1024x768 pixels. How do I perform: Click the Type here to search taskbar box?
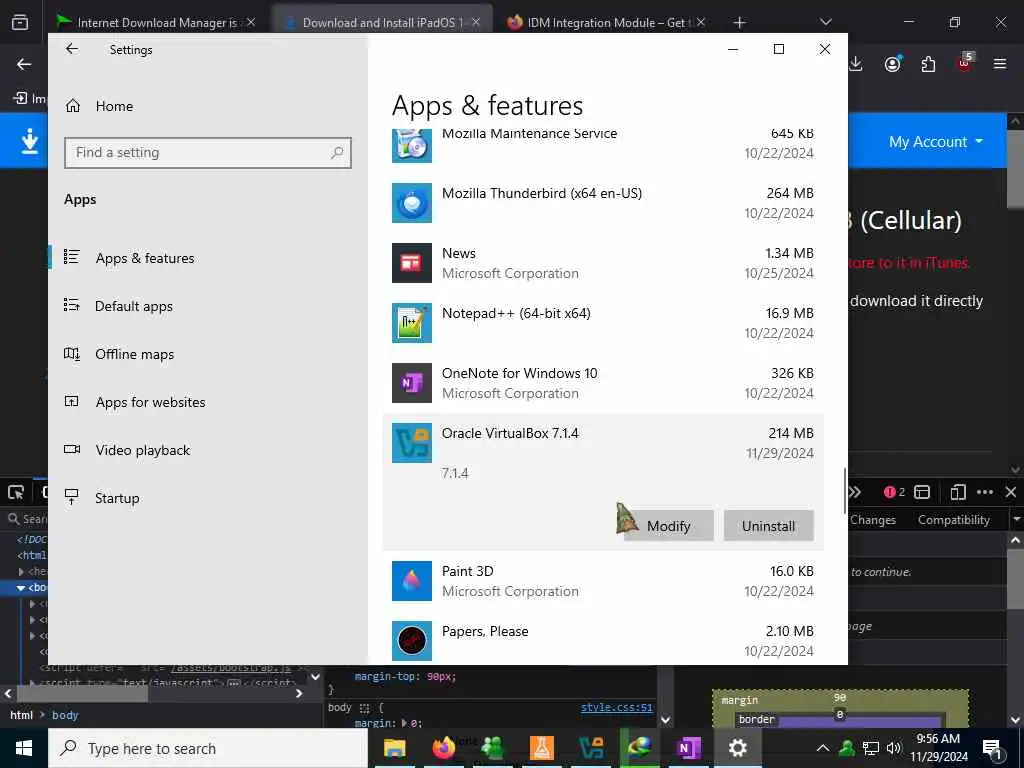tap(208, 748)
